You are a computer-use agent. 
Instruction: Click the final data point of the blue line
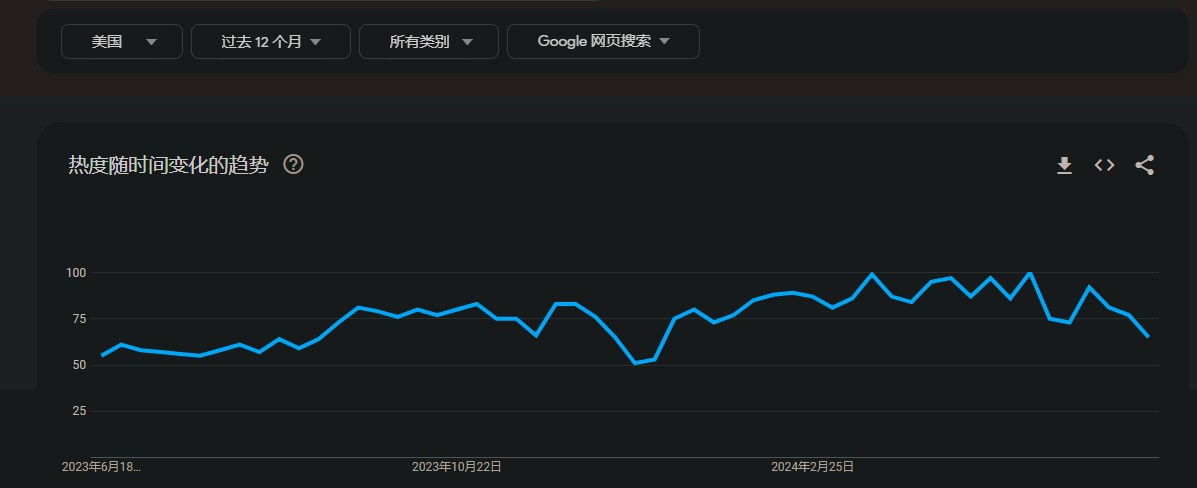[1148, 337]
